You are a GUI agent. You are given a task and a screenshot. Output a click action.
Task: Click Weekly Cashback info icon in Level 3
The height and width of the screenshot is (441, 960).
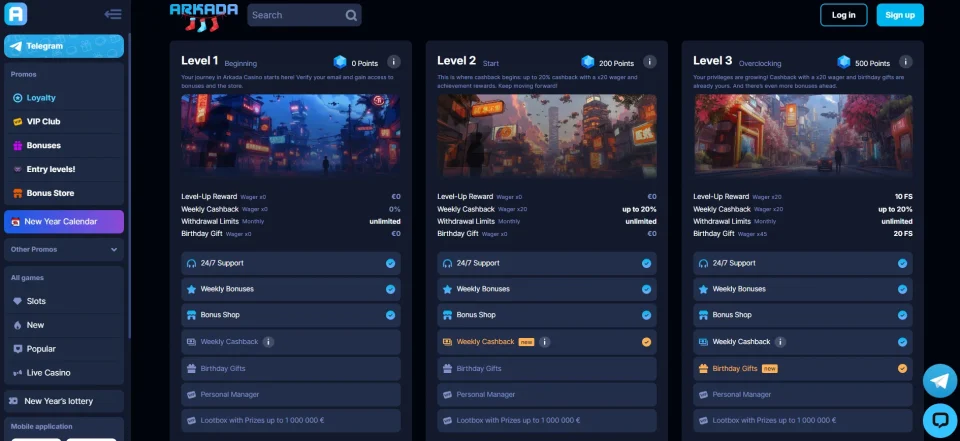click(780, 342)
